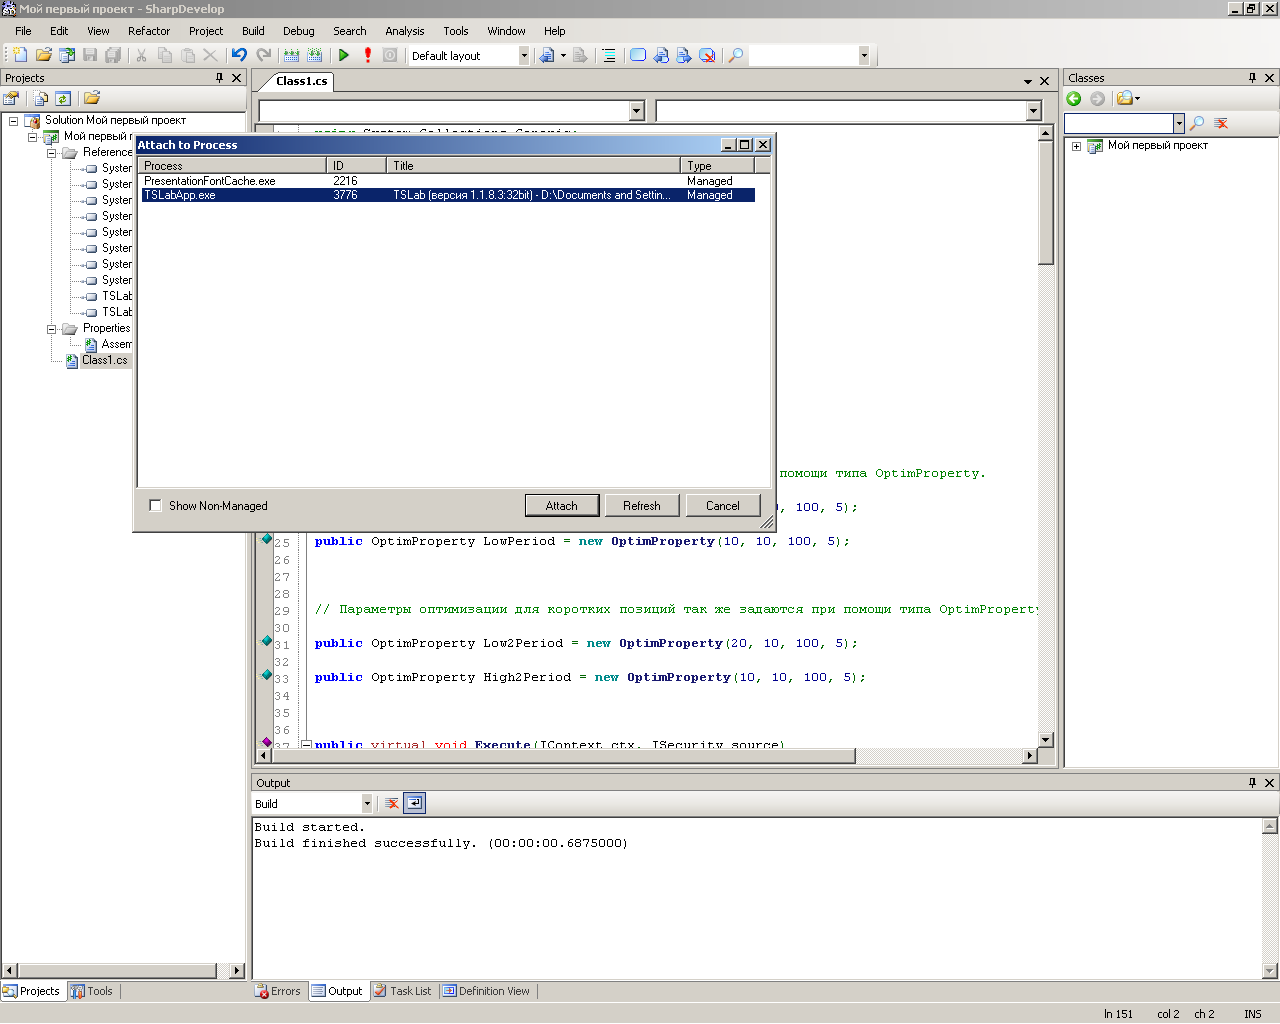This screenshot has height=1024, width=1280.
Task: Click the red exclamation run-without-debugger icon
Action: click(x=368, y=56)
